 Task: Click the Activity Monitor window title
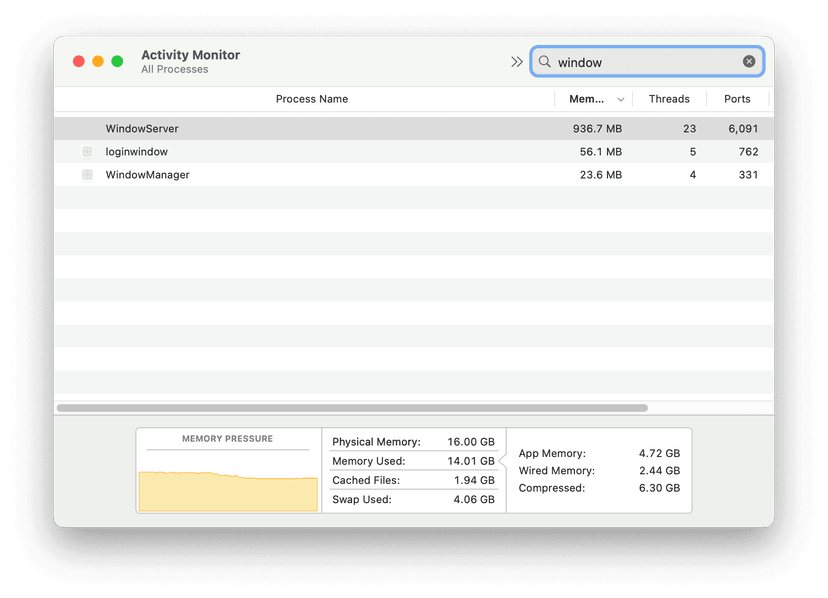190,55
